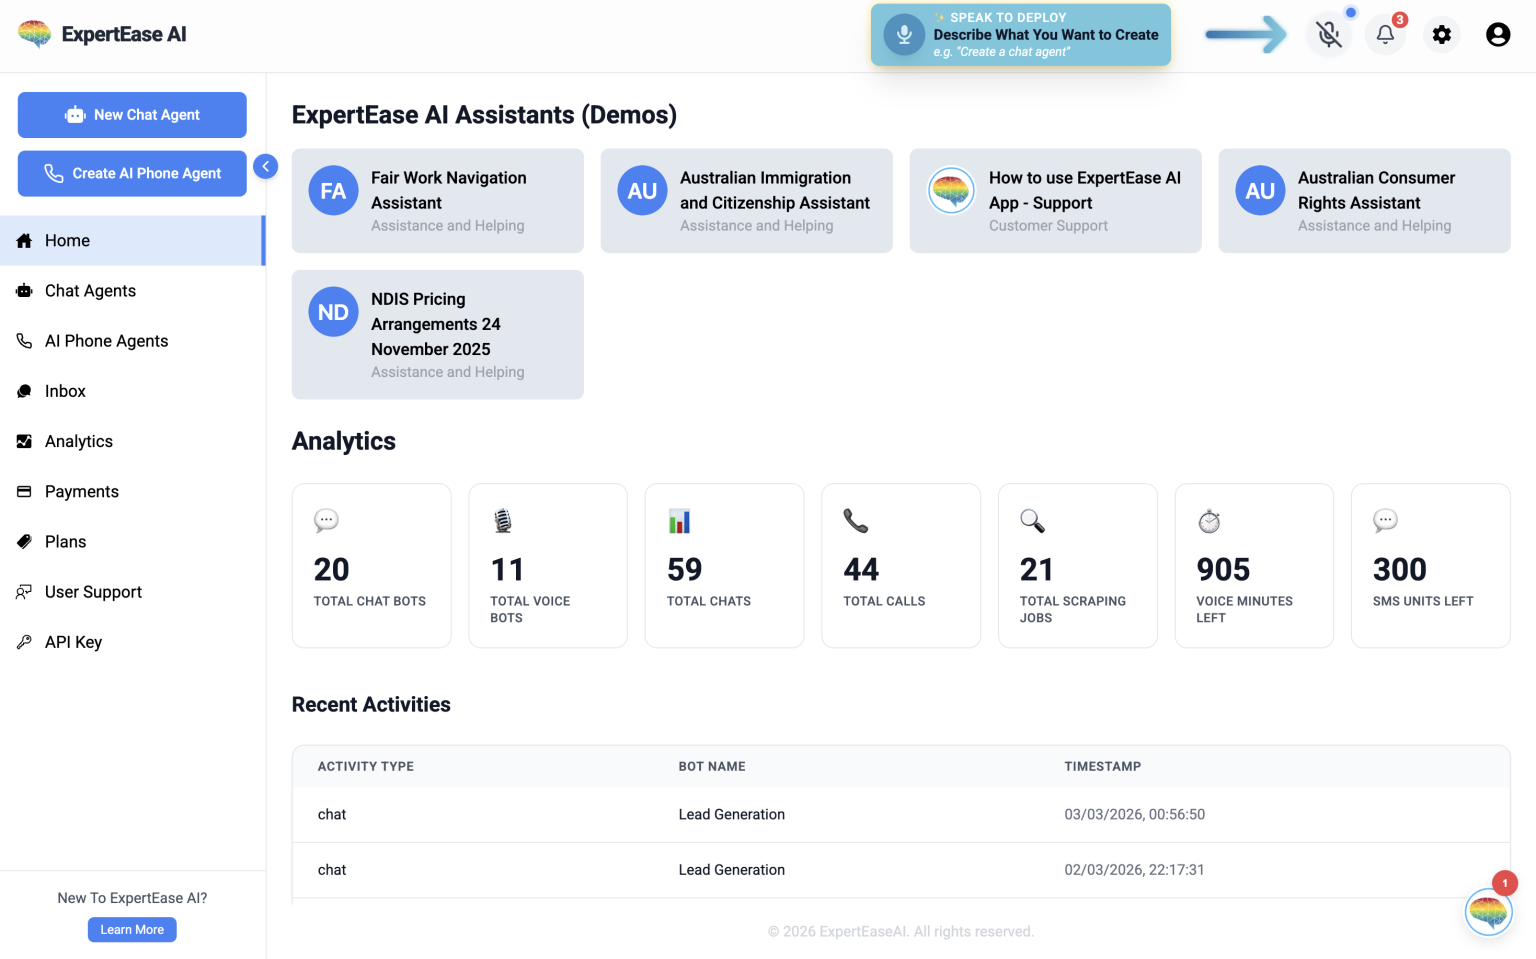The height and width of the screenshot is (959, 1536).
Task: Click the ExpertEase AI brain logo
Action: (35, 34)
